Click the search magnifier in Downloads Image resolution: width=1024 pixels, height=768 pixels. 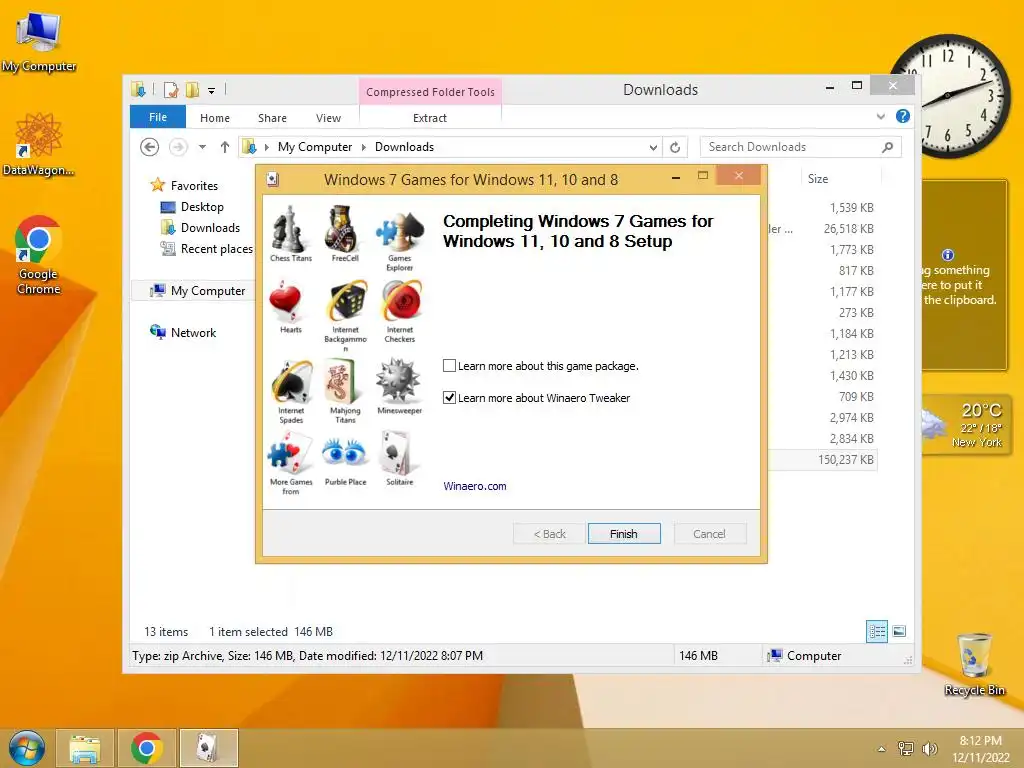(x=887, y=147)
